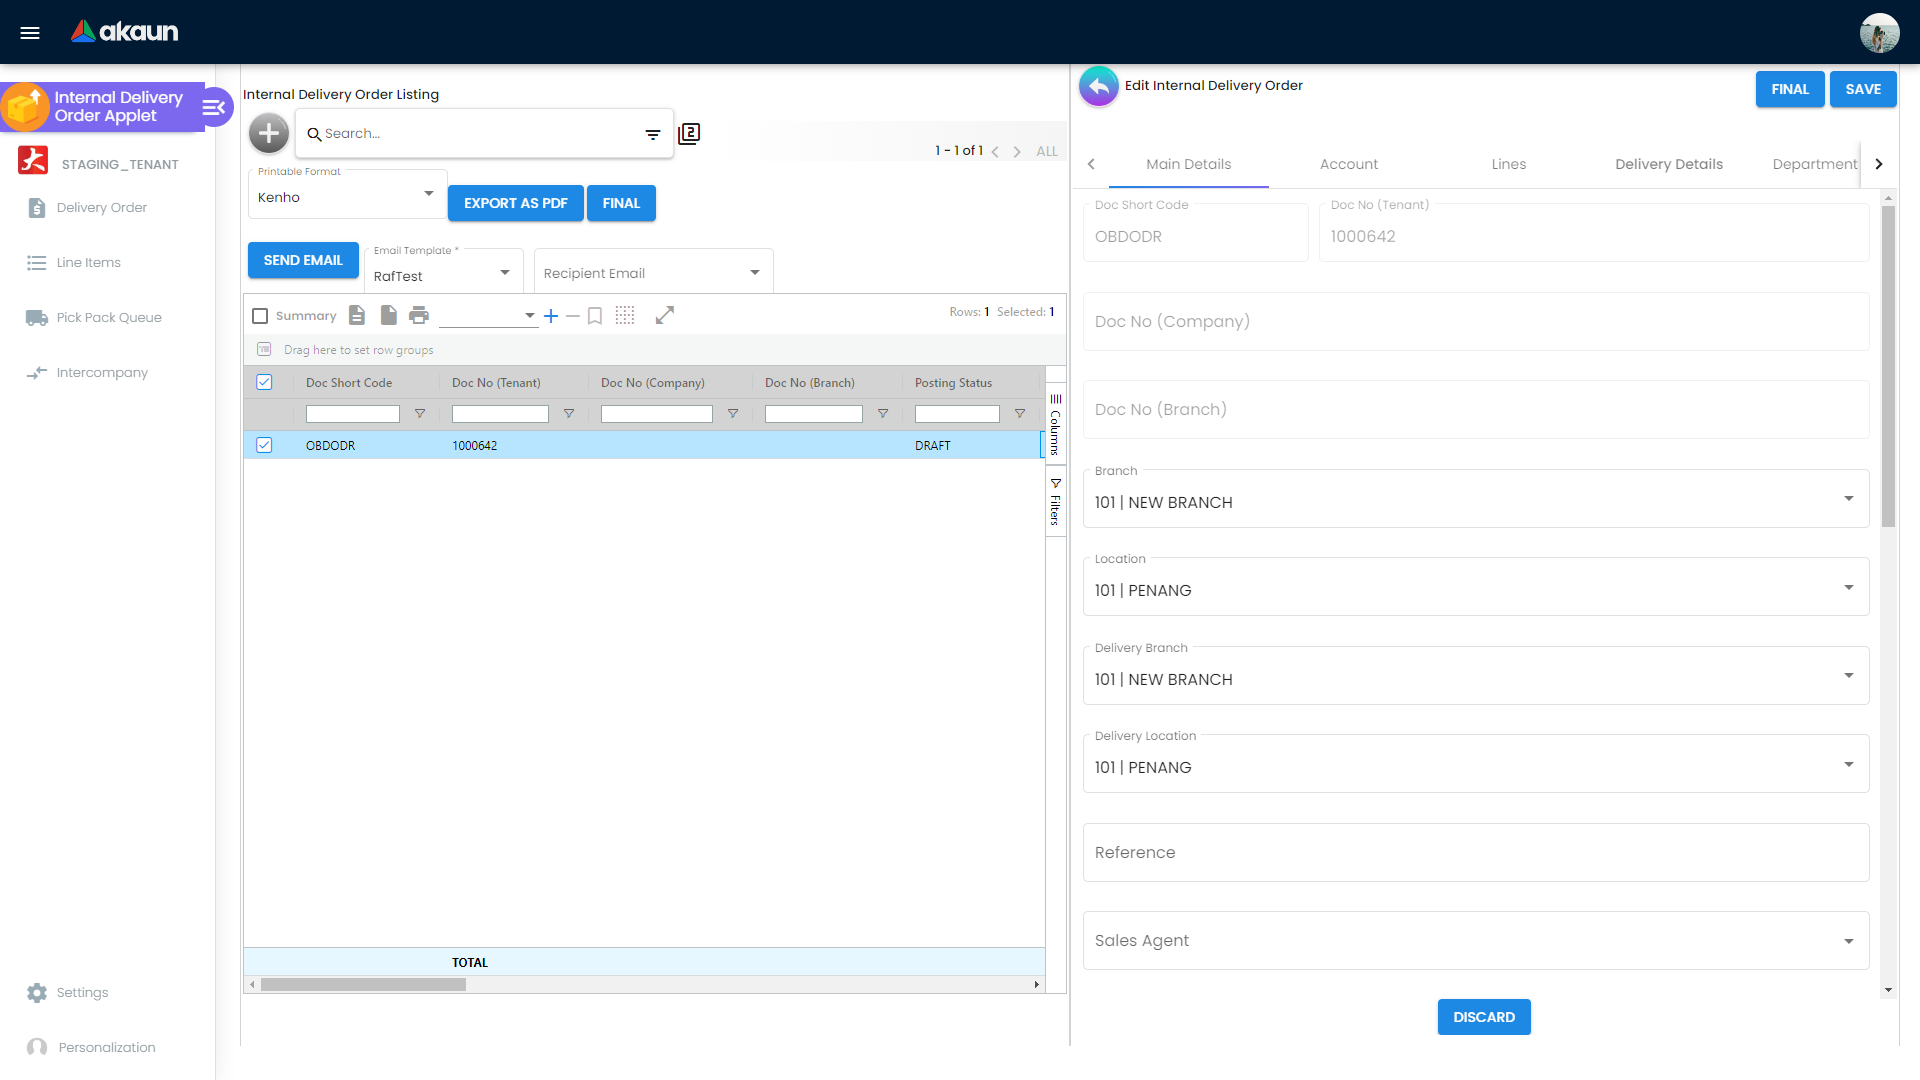Viewport: 1920px width, 1080px height.
Task: Open the Filters side panel
Action: 1055,502
